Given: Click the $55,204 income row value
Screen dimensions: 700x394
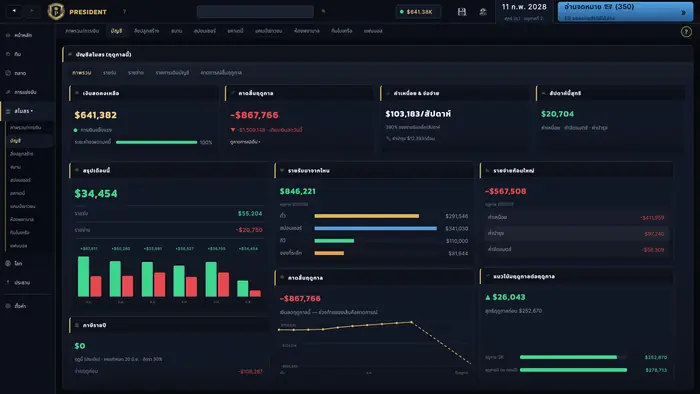Looking at the screenshot, I should [250, 214].
